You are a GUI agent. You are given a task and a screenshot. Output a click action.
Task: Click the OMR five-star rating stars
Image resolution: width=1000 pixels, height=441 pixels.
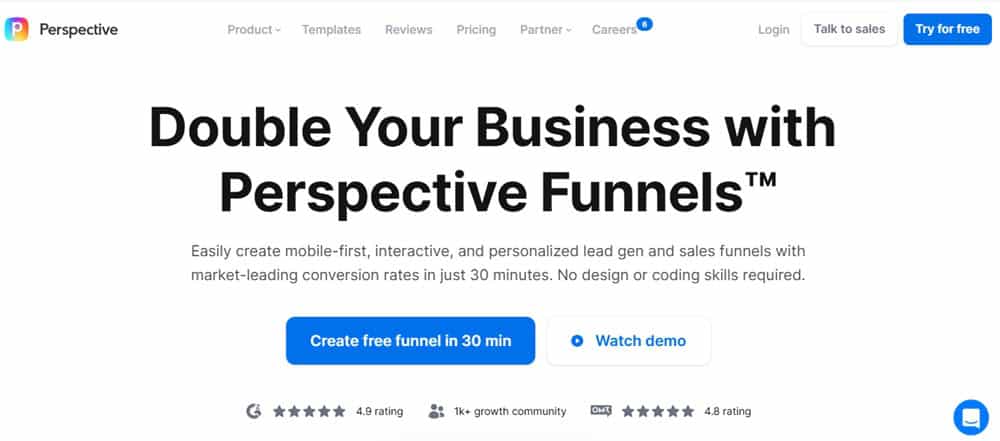[658, 412]
